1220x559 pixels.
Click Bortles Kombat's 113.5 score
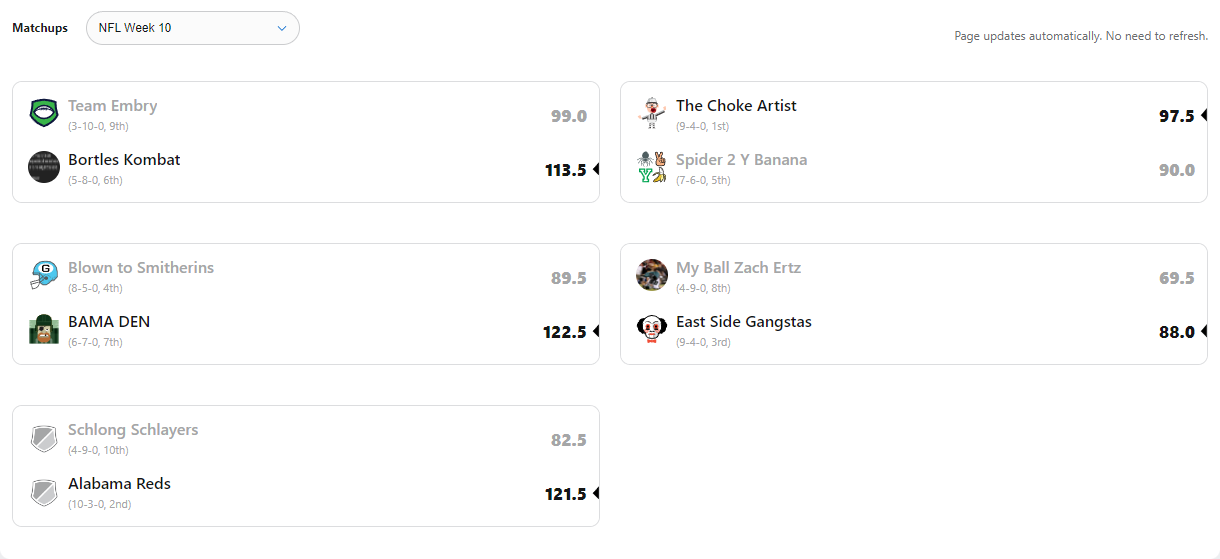click(565, 170)
